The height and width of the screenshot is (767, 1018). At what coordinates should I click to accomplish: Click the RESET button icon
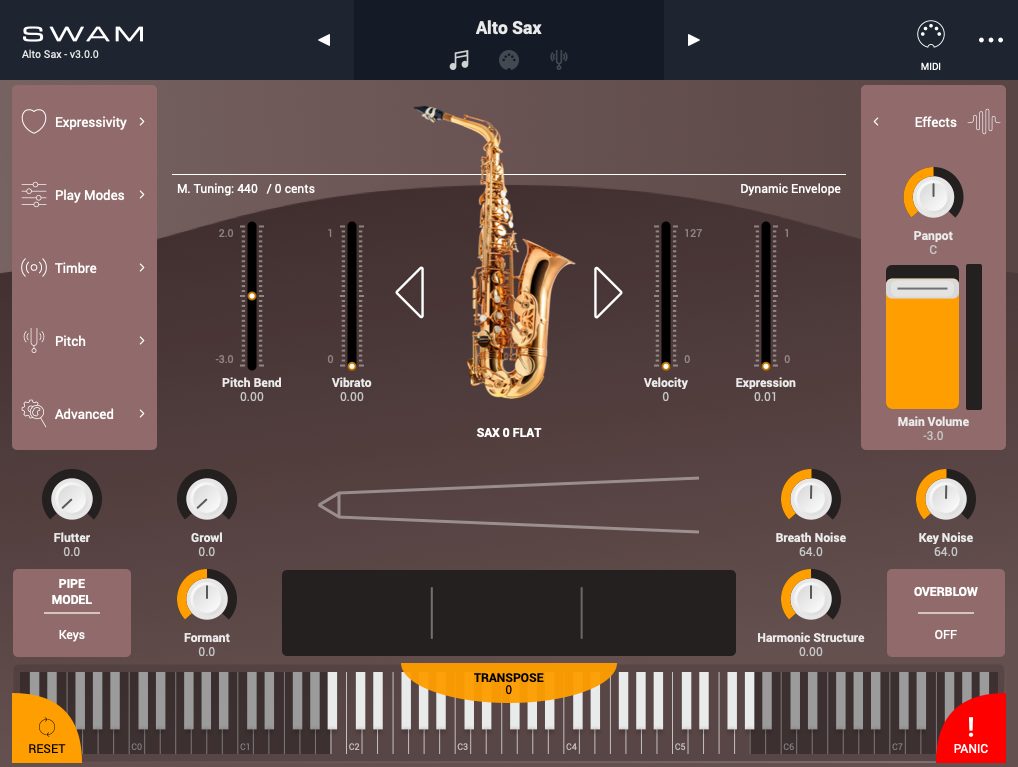point(46,728)
